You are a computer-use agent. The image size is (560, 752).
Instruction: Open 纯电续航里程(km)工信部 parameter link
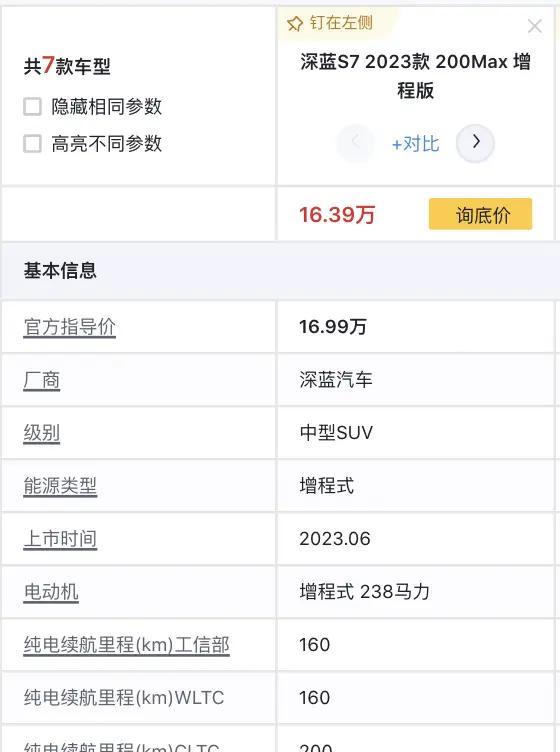[127, 645]
